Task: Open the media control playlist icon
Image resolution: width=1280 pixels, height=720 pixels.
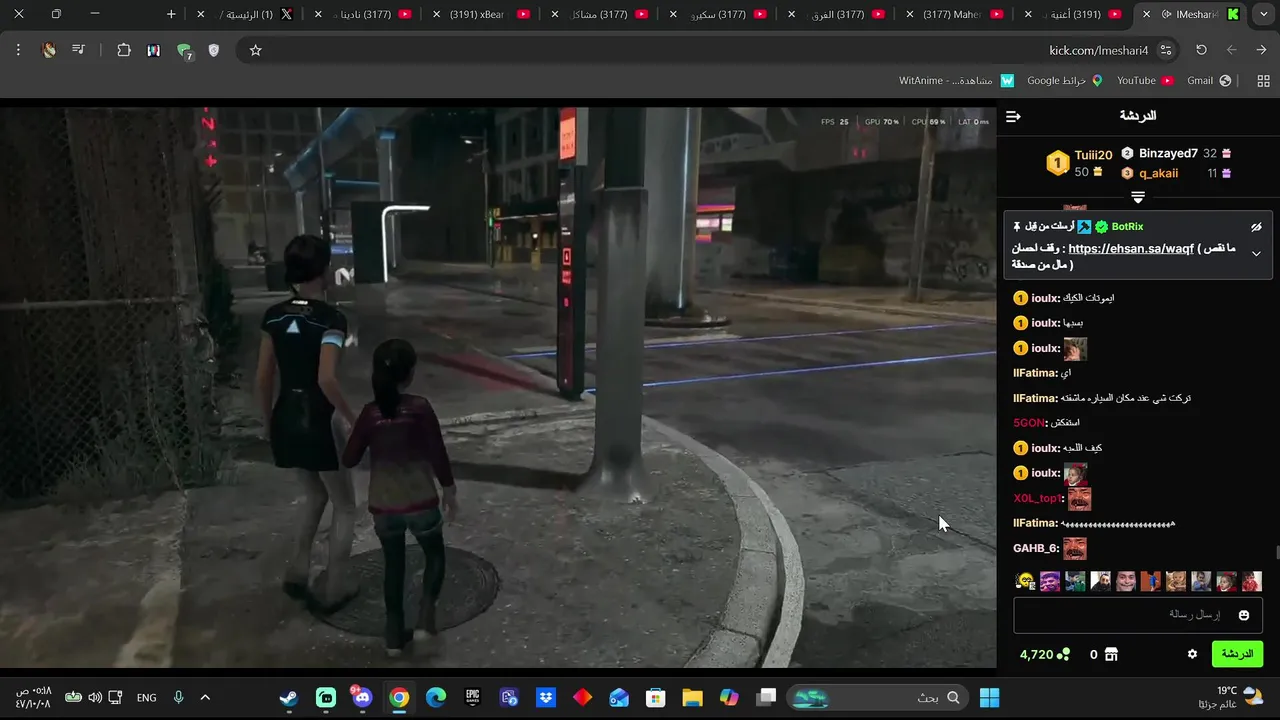Action: pos(78,50)
